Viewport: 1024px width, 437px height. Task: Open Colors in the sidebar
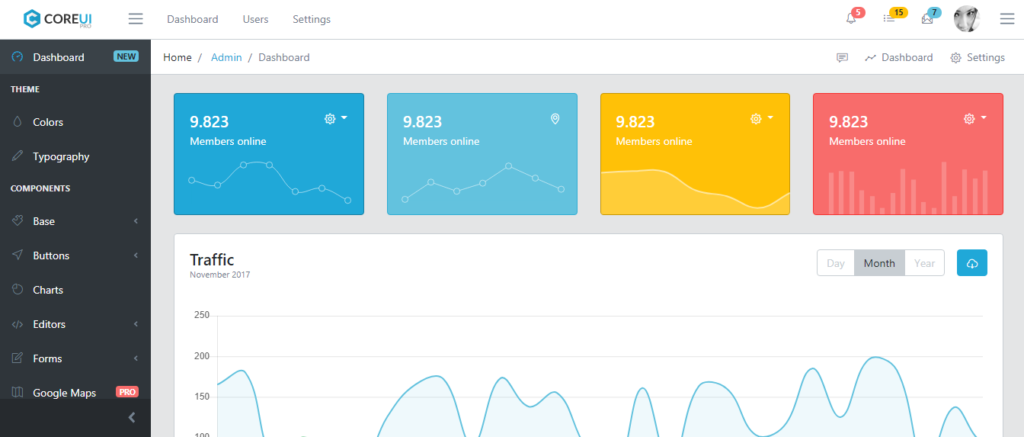(x=75, y=122)
